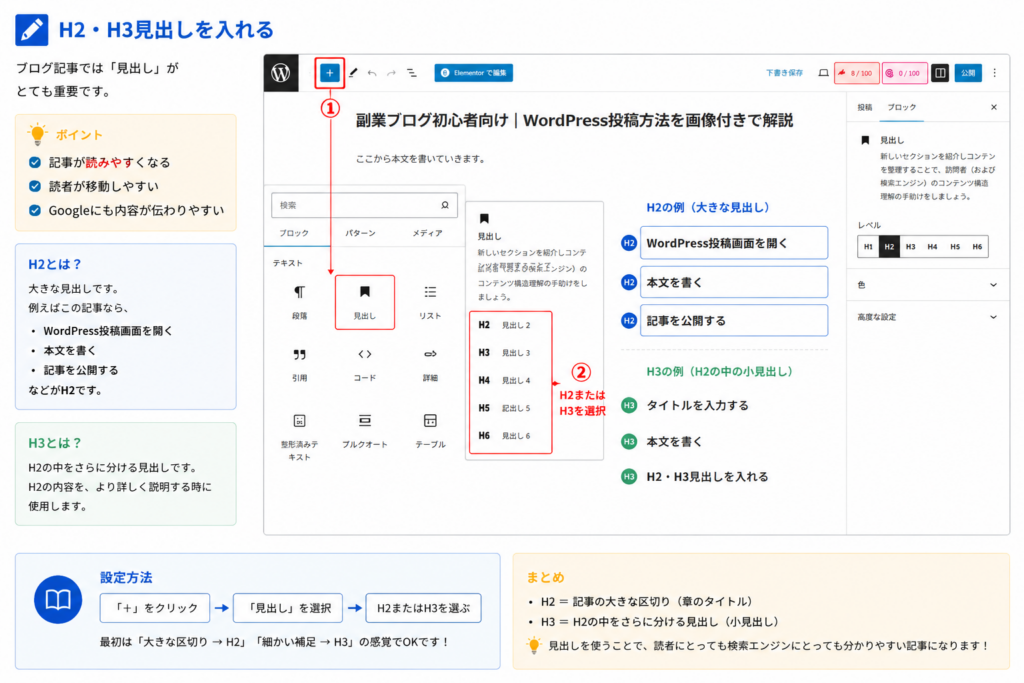This screenshot has width=1024, height=683.
Task: Insert a list block
Action: coord(430,302)
